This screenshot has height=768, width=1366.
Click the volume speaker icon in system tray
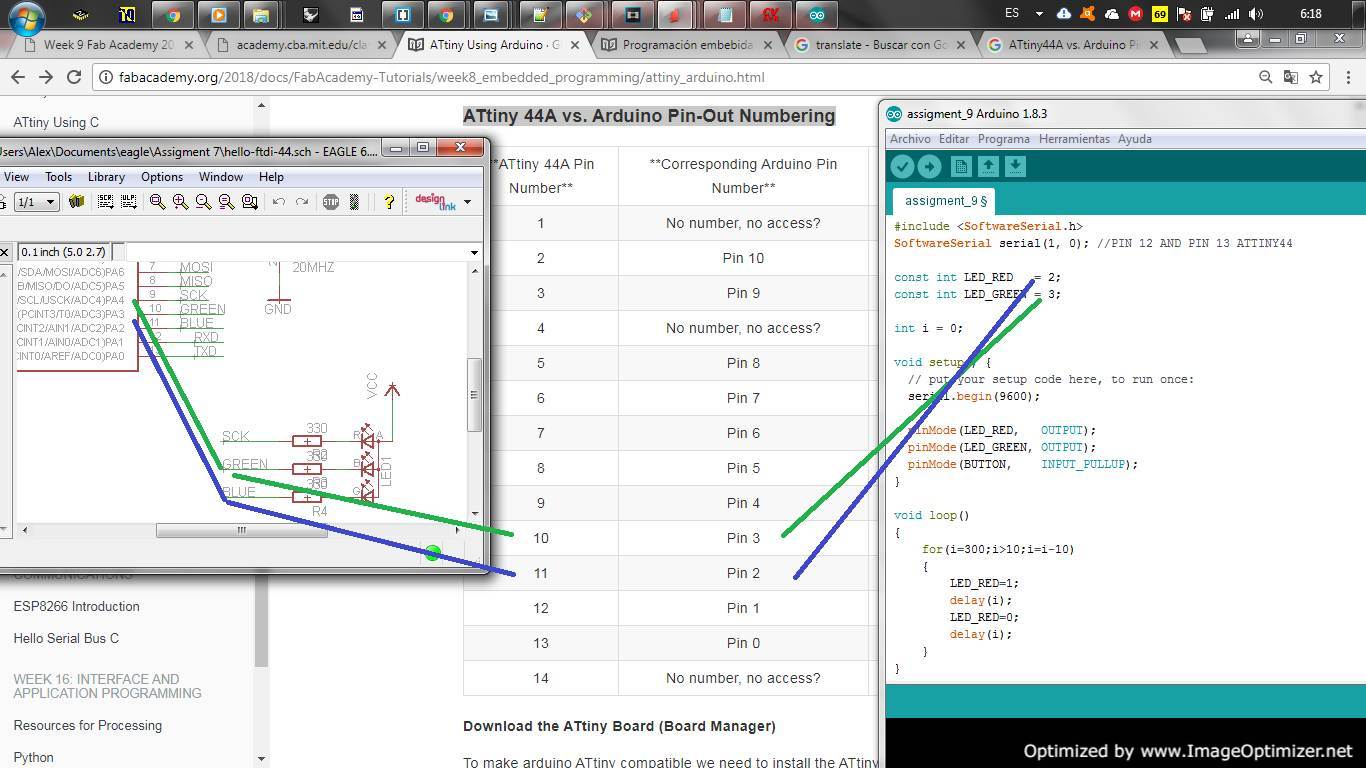[x=1256, y=14]
